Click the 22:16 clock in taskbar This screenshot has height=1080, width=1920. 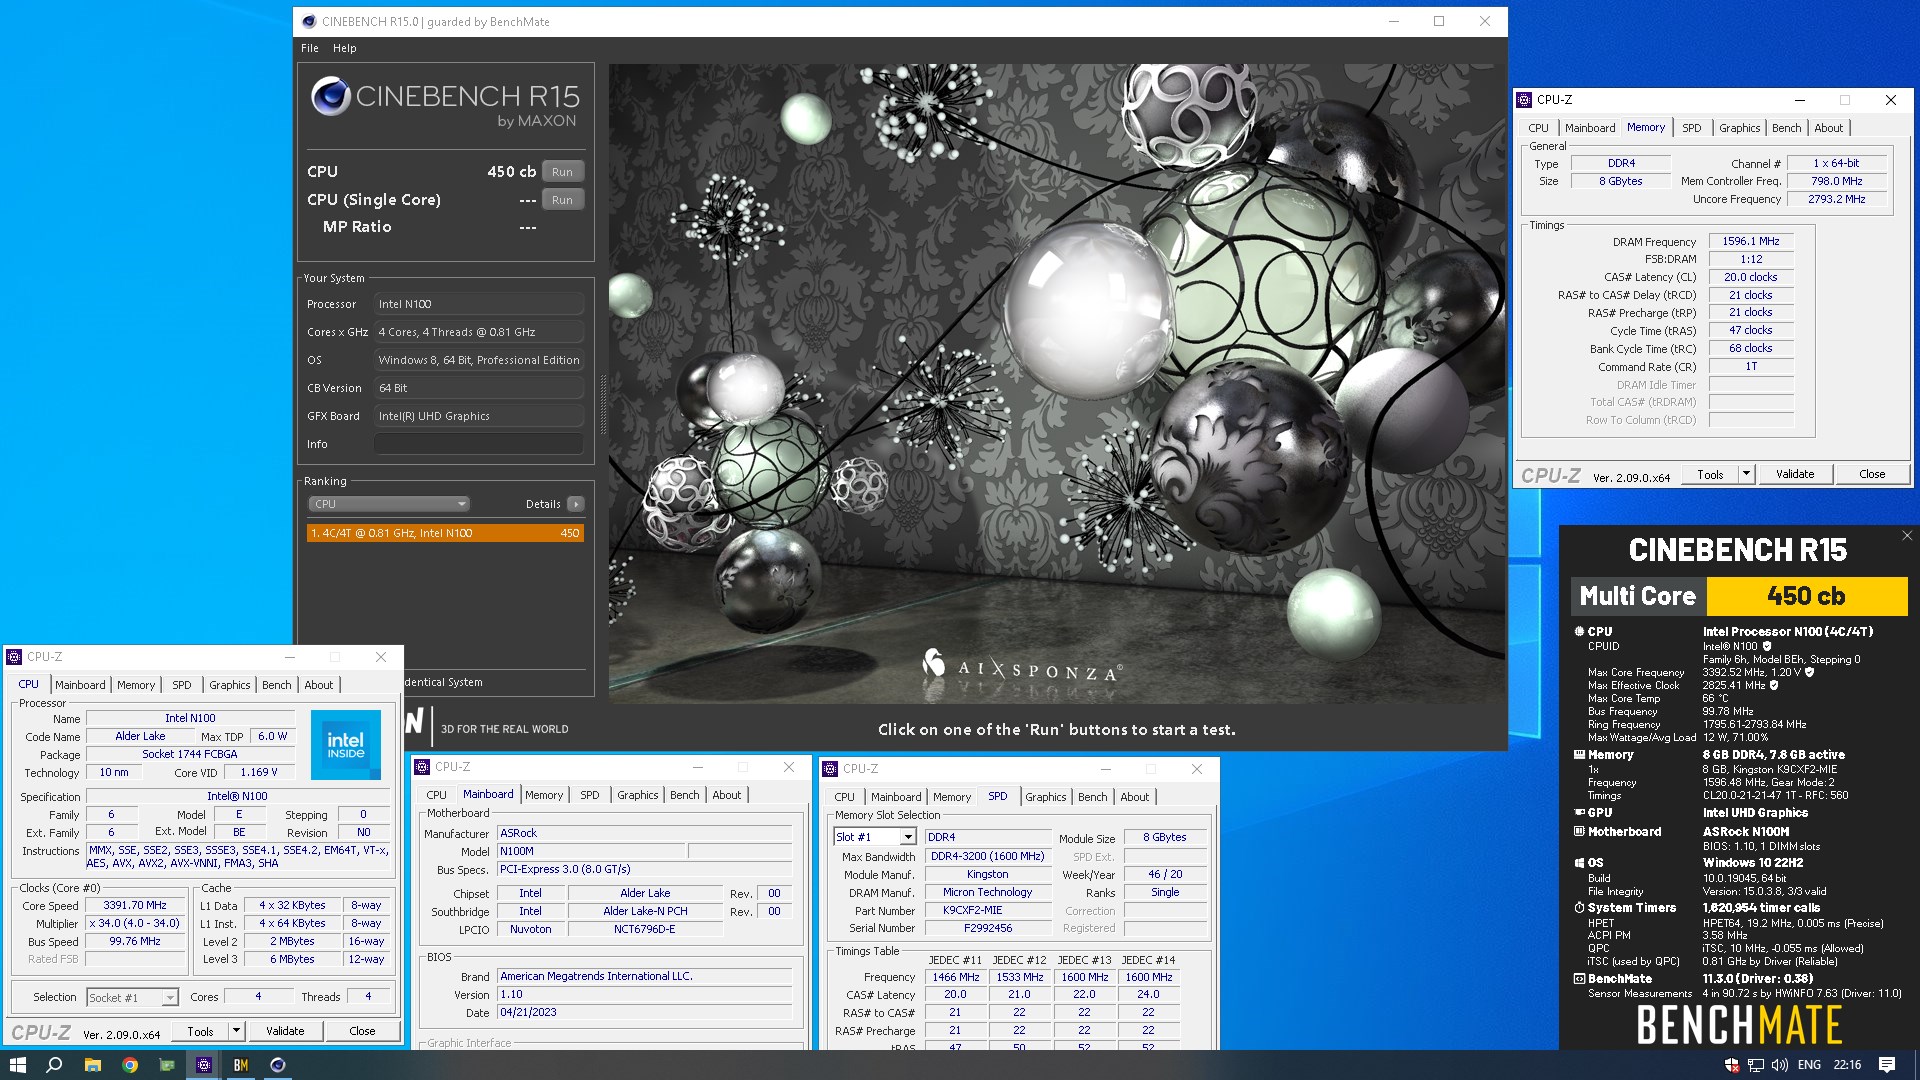pos(1847,1065)
